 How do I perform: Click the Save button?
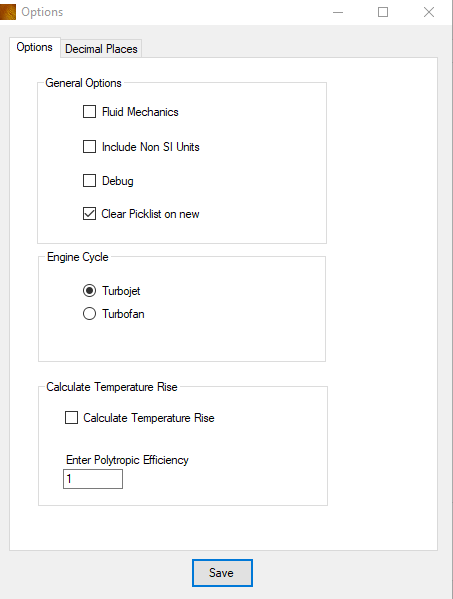point(222,573)
